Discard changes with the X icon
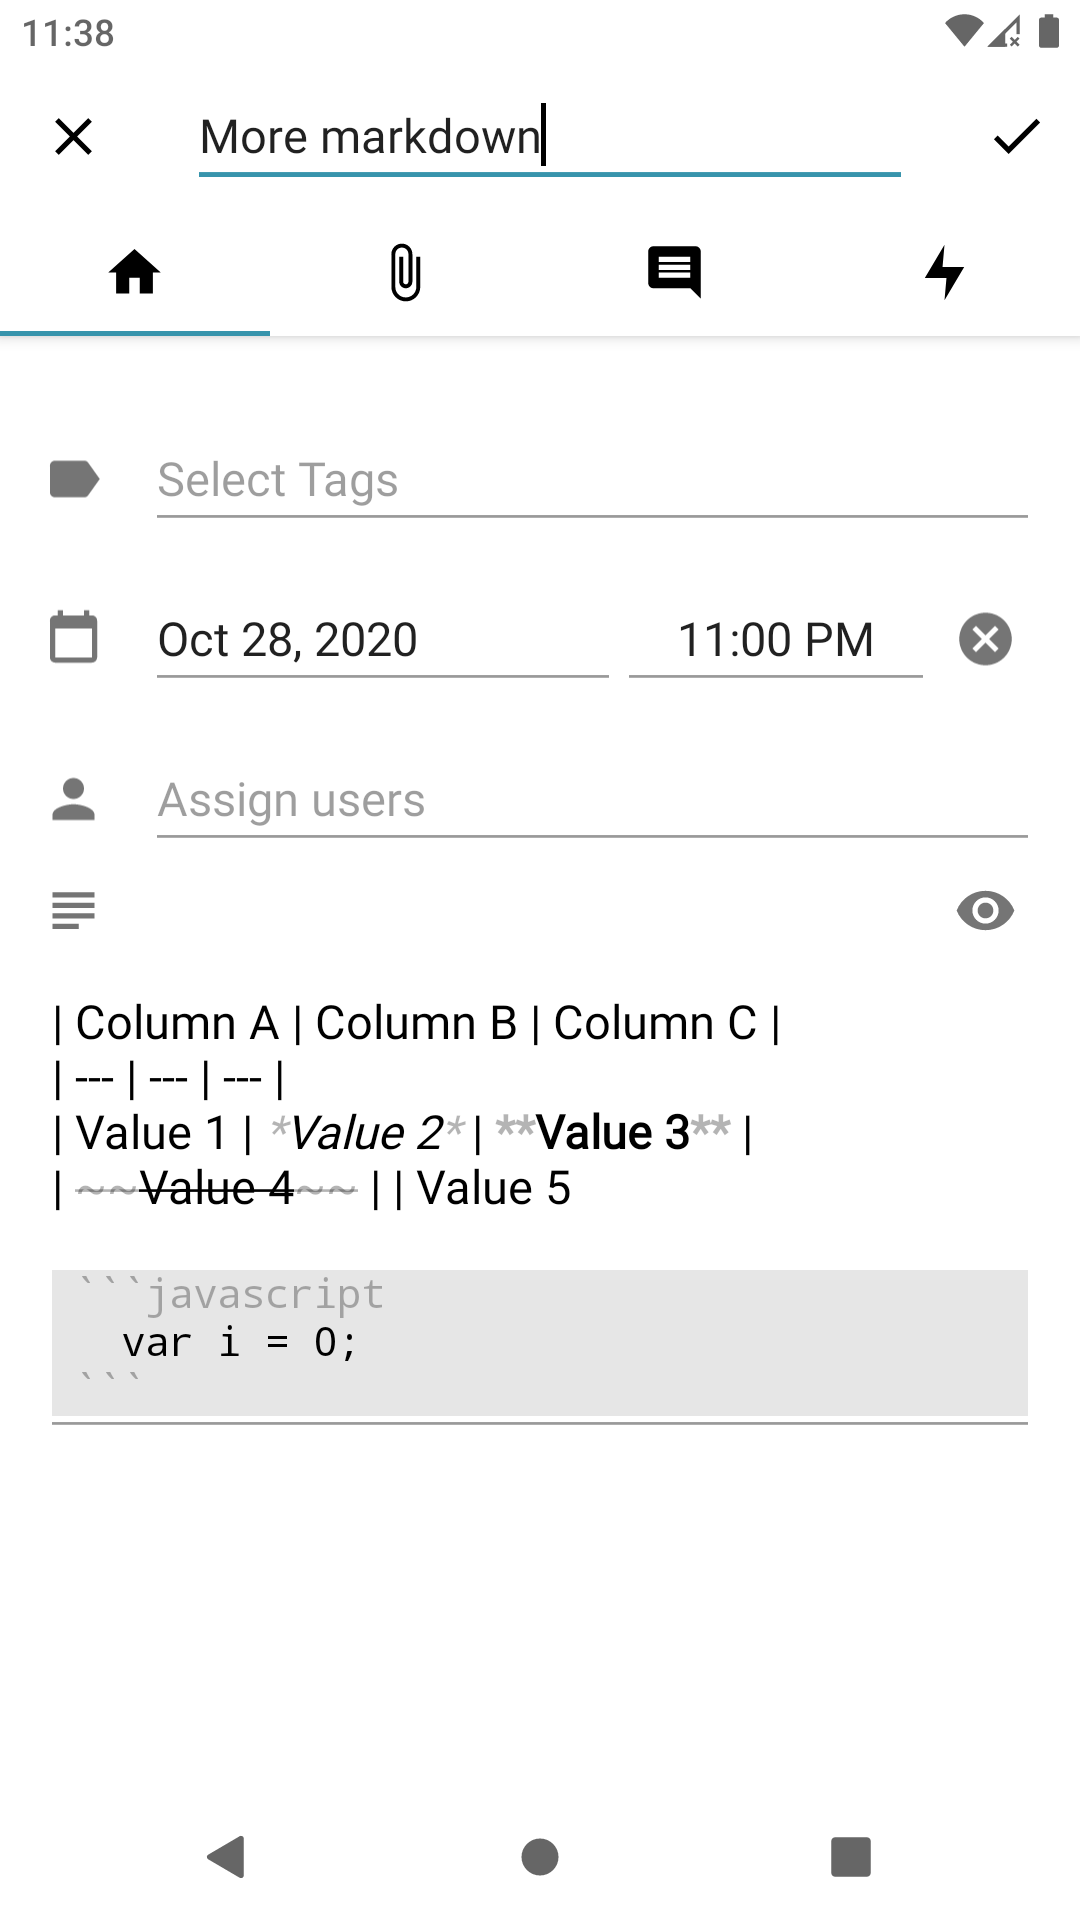This screenshot has height=1920, width=1080. click(x=74, y=137)
